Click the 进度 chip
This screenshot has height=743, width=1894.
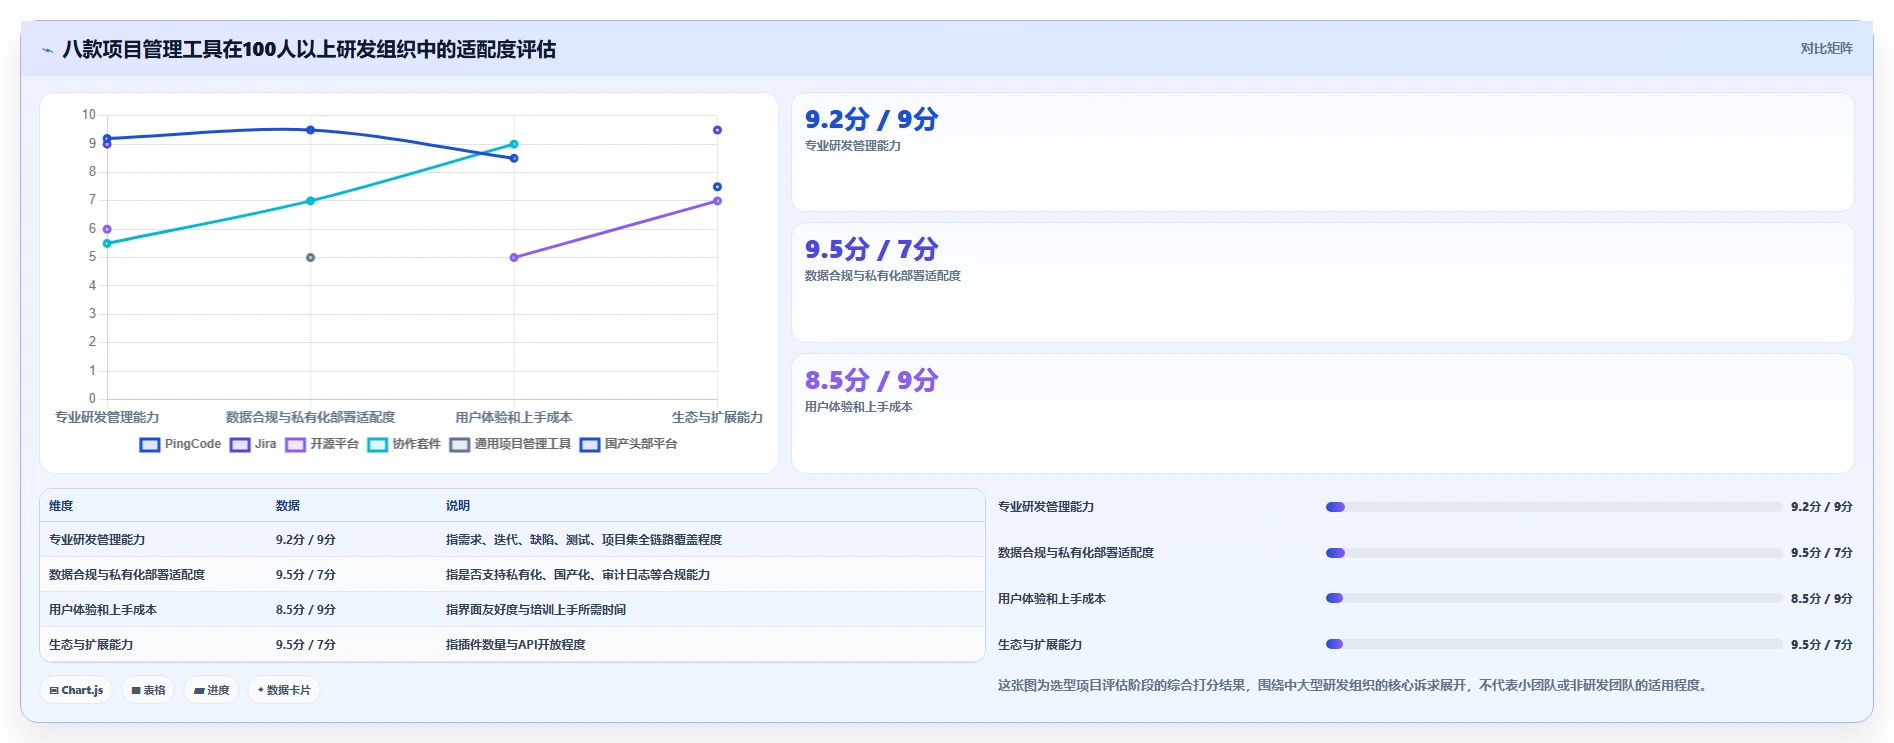point(211,690)
